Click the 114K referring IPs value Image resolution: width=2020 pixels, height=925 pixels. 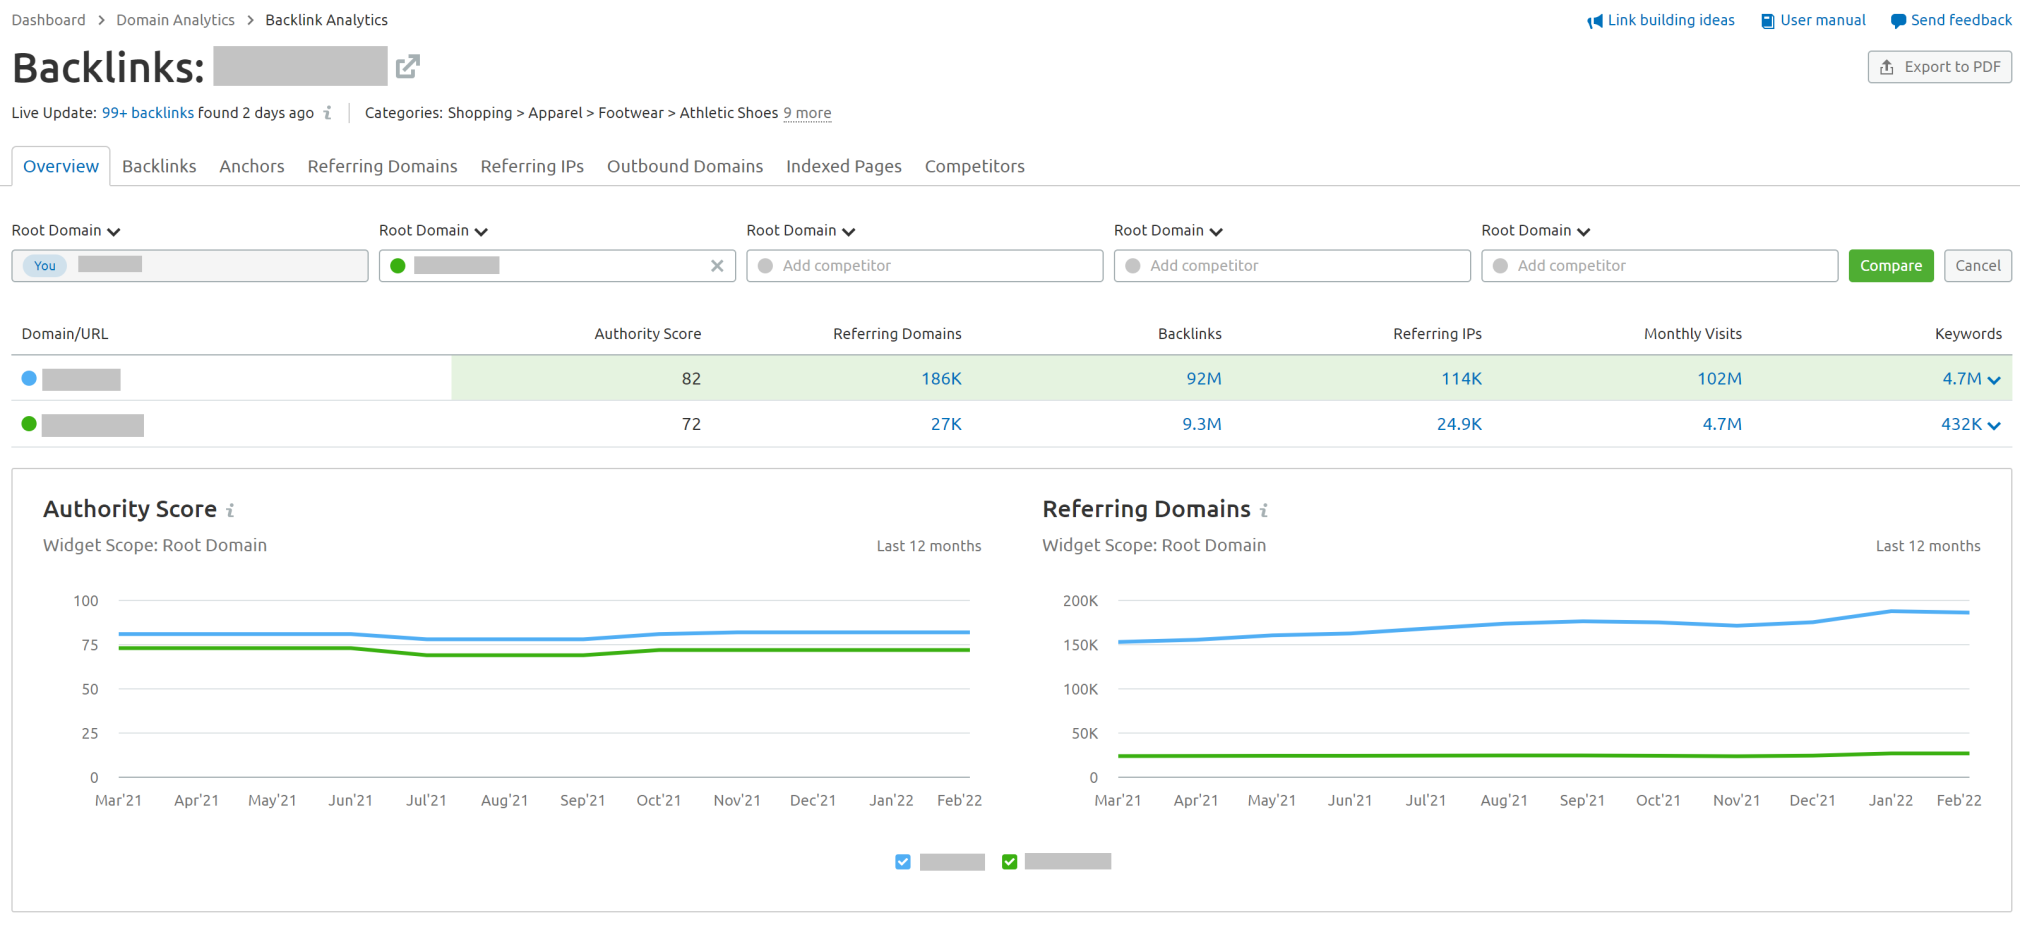[x=1461, y=378]
